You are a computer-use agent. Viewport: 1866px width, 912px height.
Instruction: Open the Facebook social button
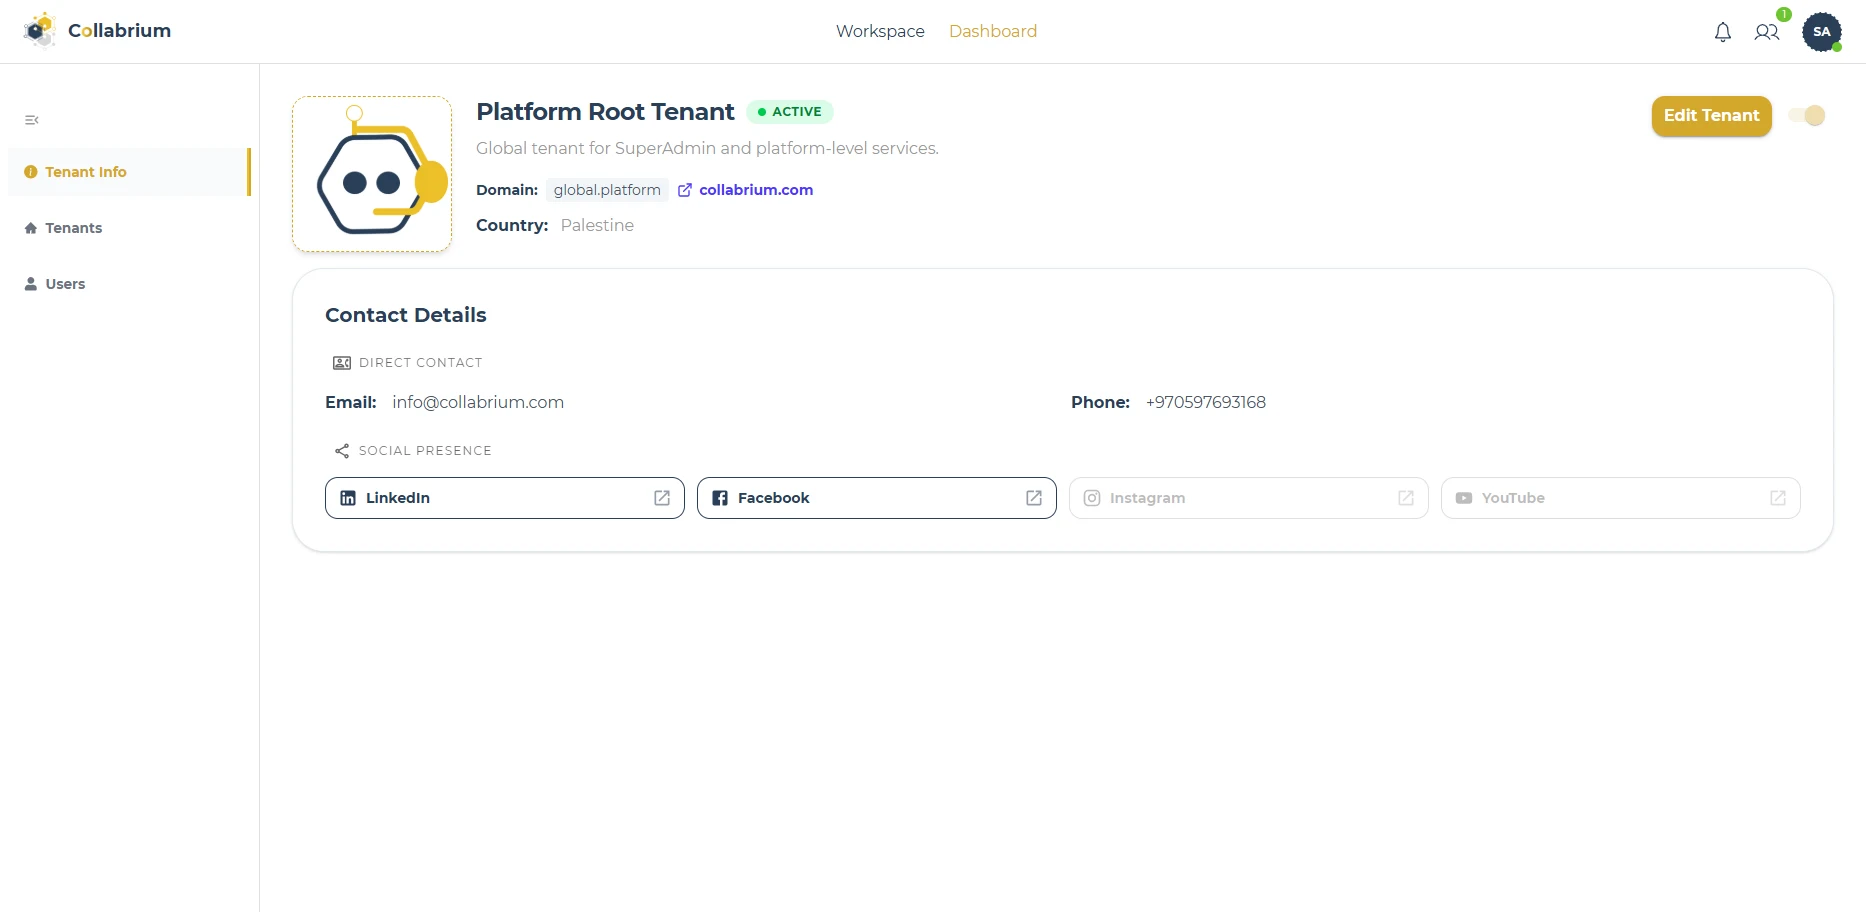coord(877,498)
